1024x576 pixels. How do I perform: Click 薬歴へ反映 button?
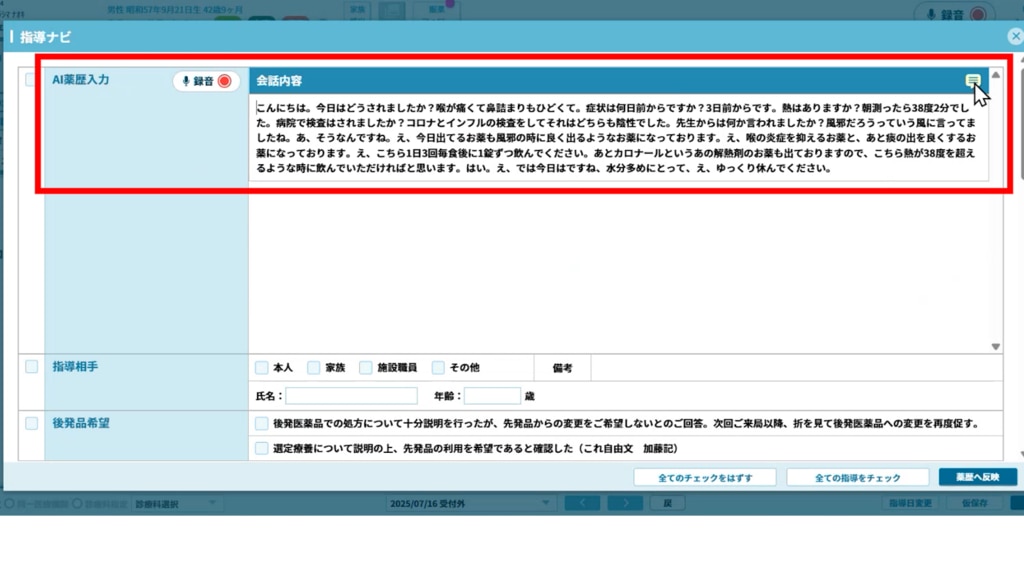977,478
